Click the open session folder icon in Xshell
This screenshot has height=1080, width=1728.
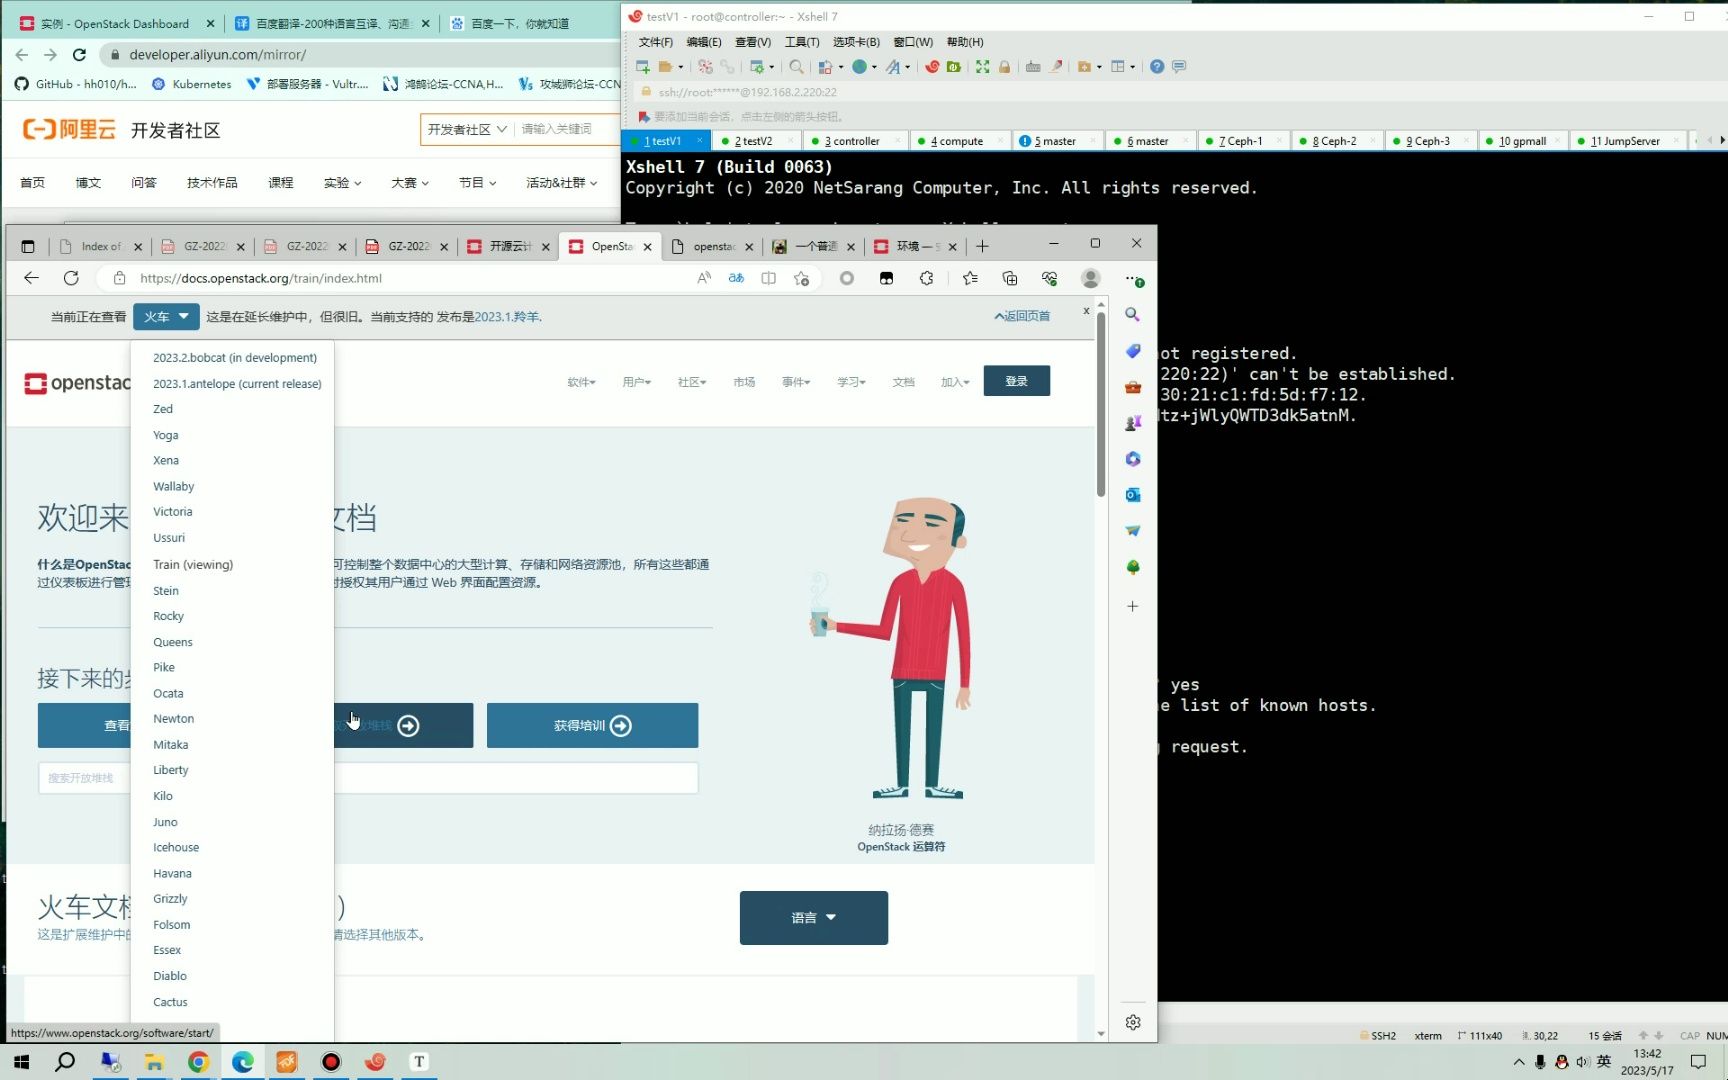click(665, 67)
